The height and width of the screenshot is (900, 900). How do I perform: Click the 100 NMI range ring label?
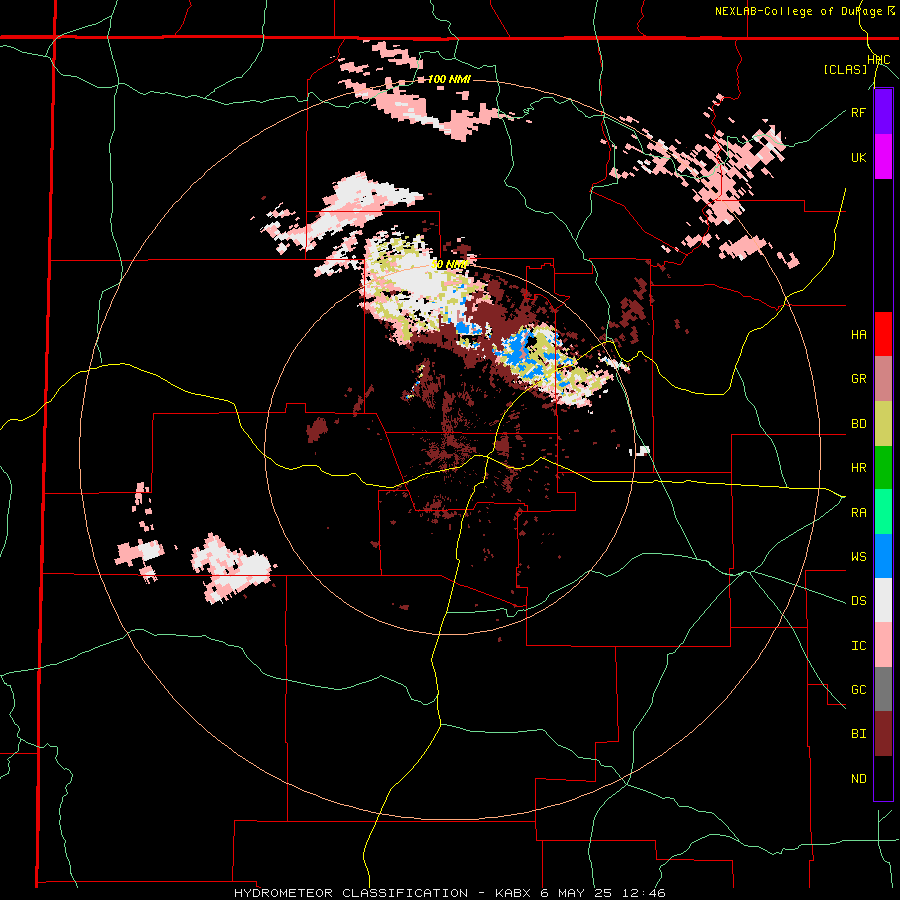(x=449, y=79)
